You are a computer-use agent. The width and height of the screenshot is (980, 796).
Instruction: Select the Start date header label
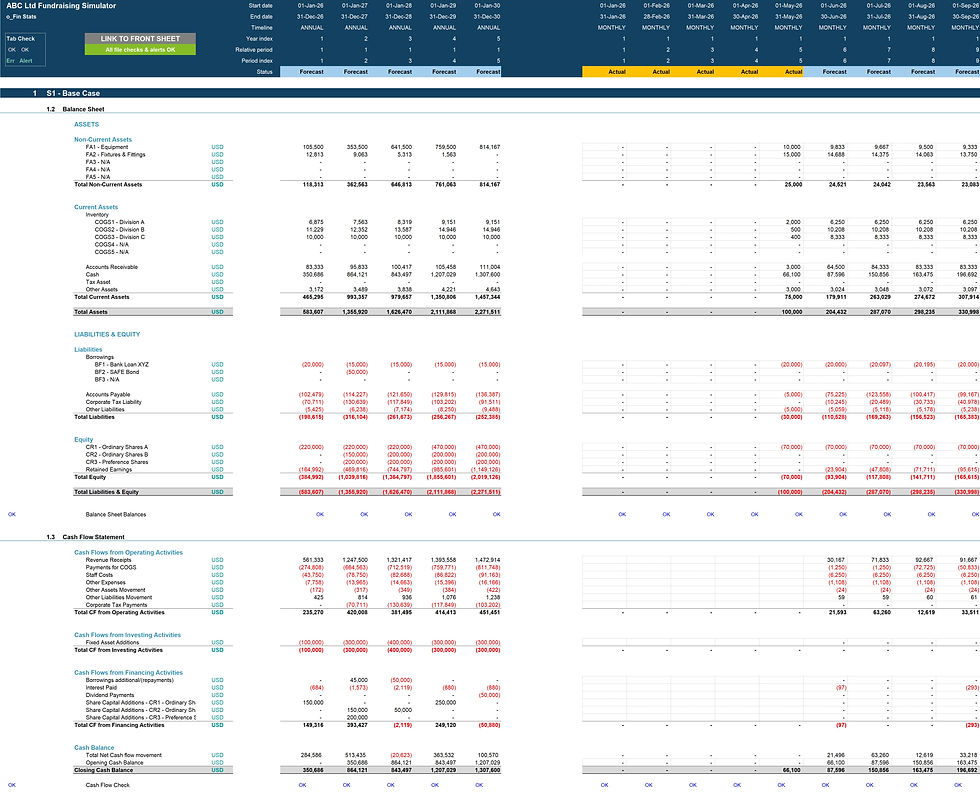pyautogui.click(x=260, y=6)
